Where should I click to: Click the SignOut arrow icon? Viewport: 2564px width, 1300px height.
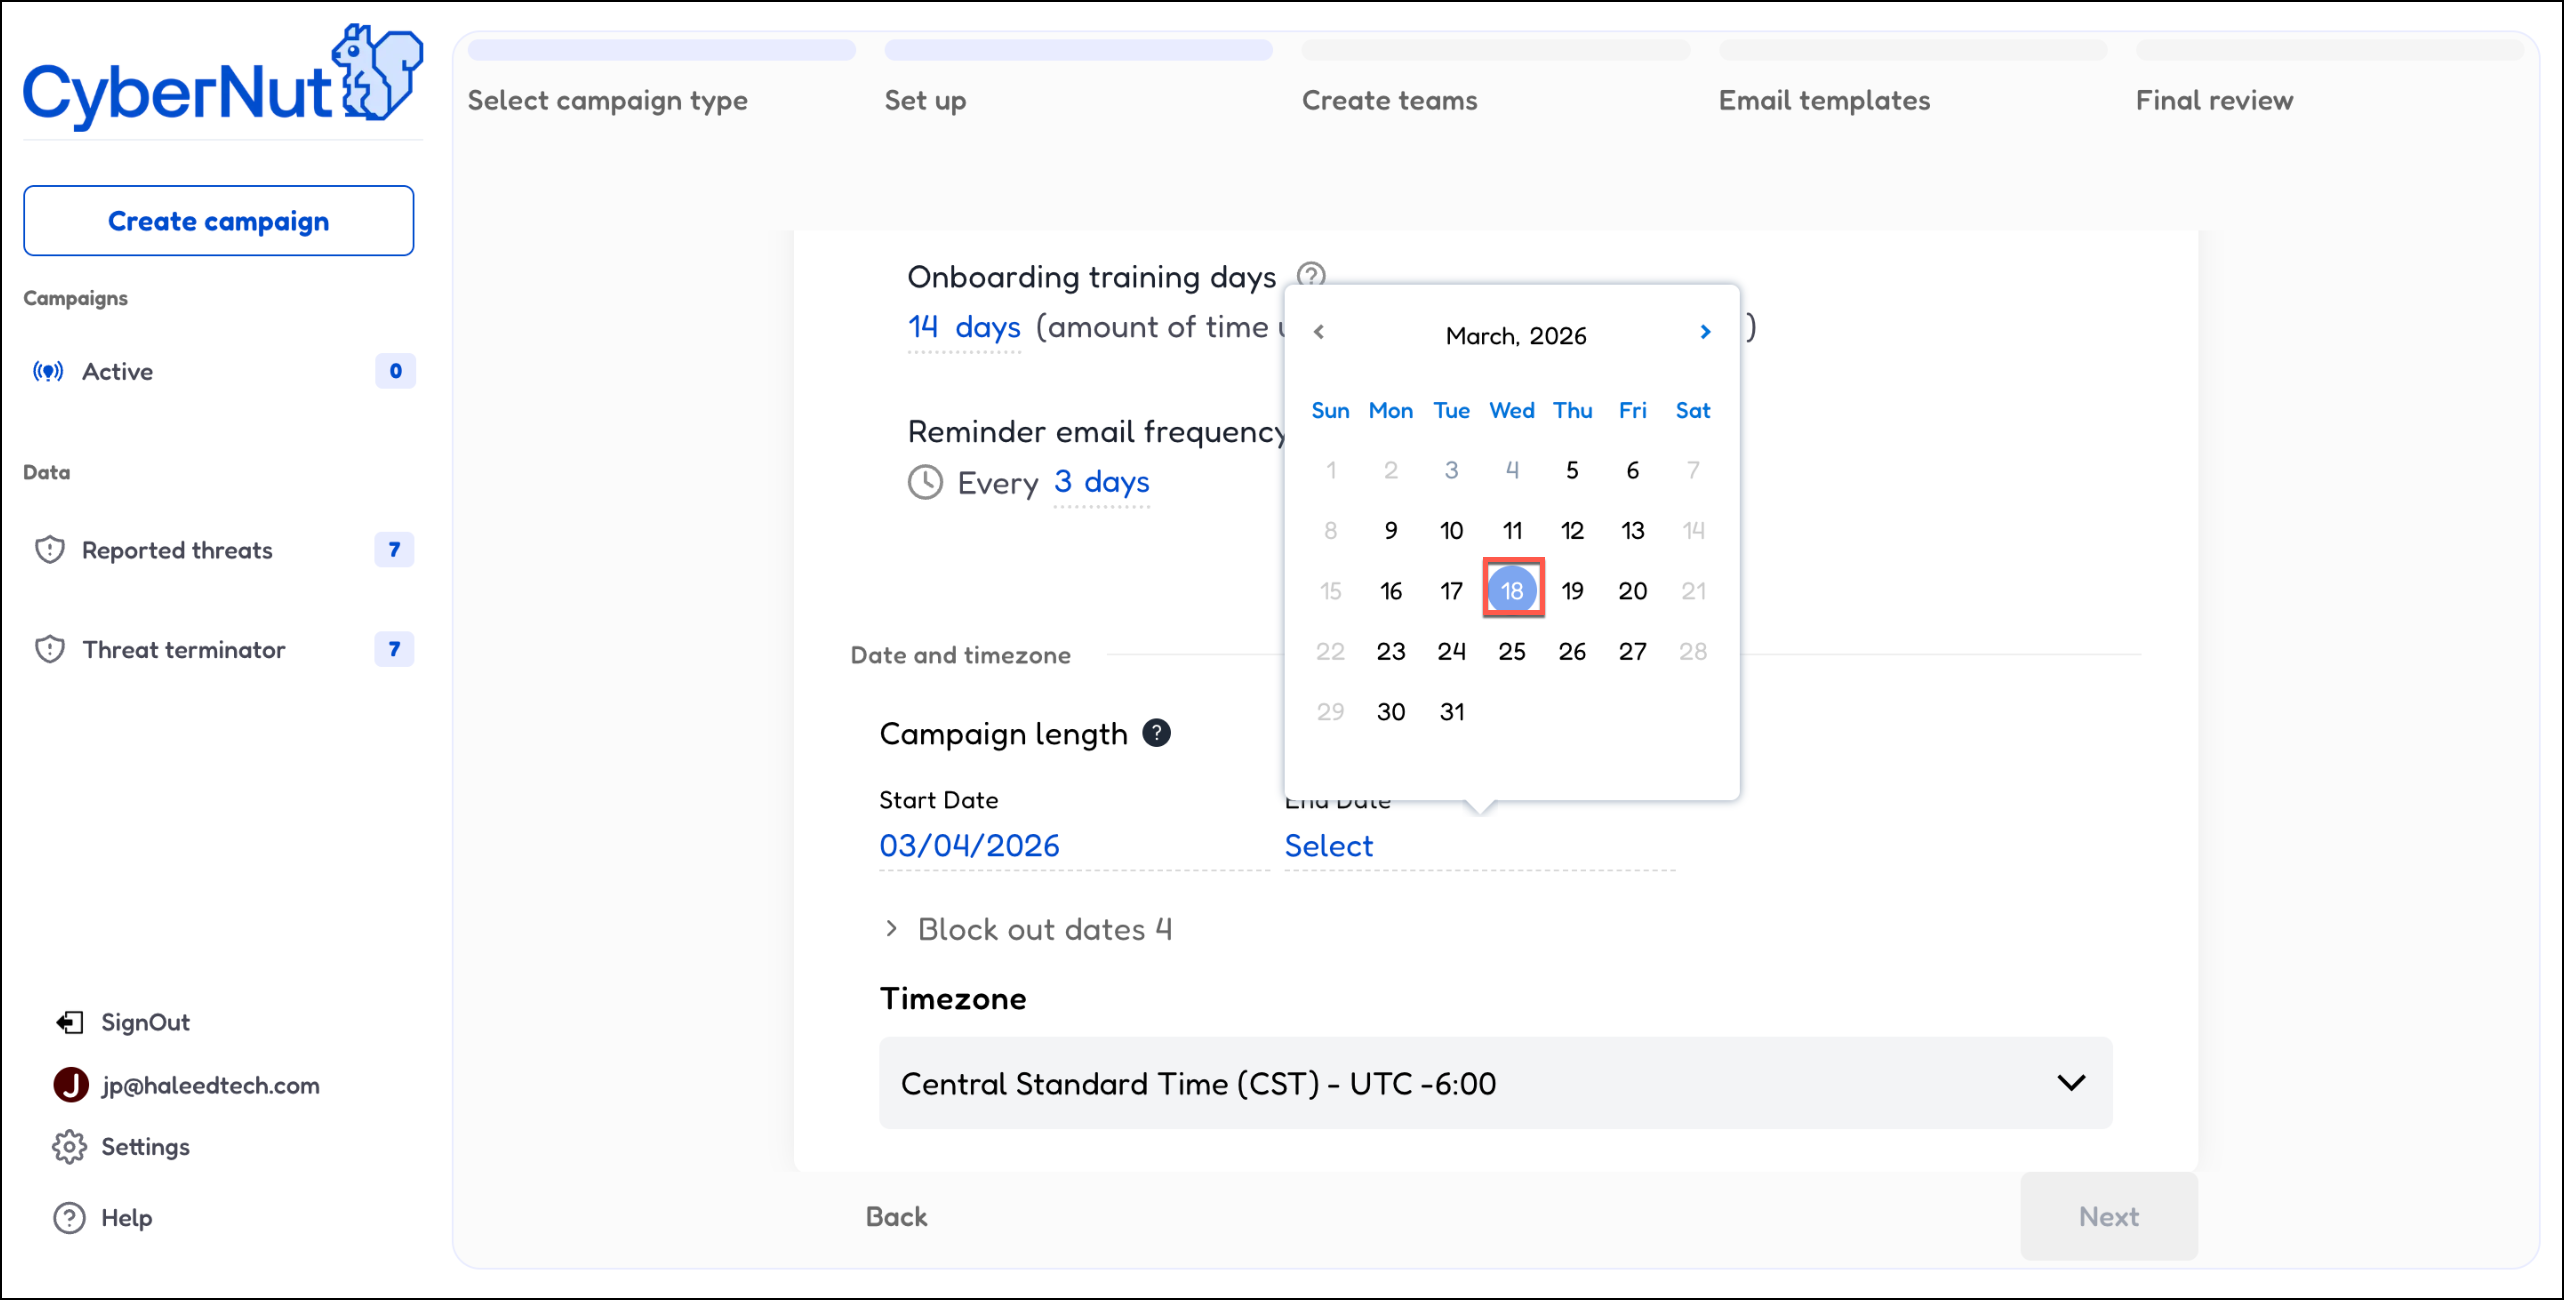(x=69, y=1022)
